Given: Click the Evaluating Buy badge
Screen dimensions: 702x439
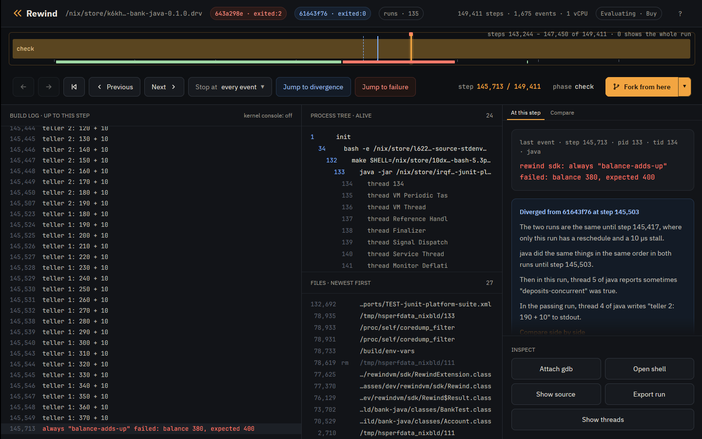Looking at the screenshot, I should point(629,13).
